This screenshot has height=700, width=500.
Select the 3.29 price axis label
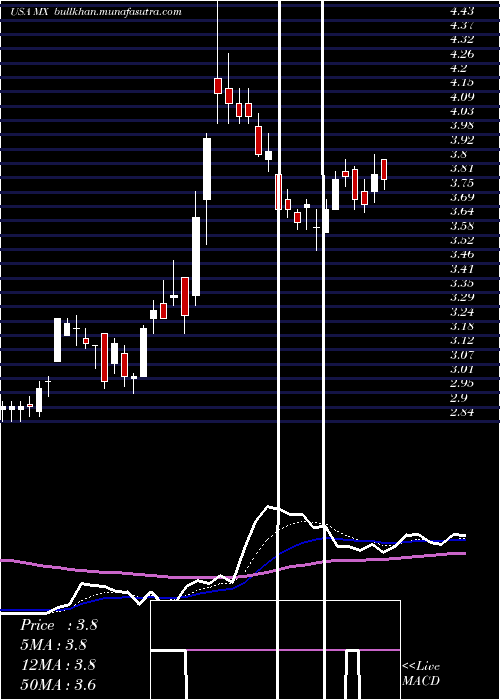point(462,298)
